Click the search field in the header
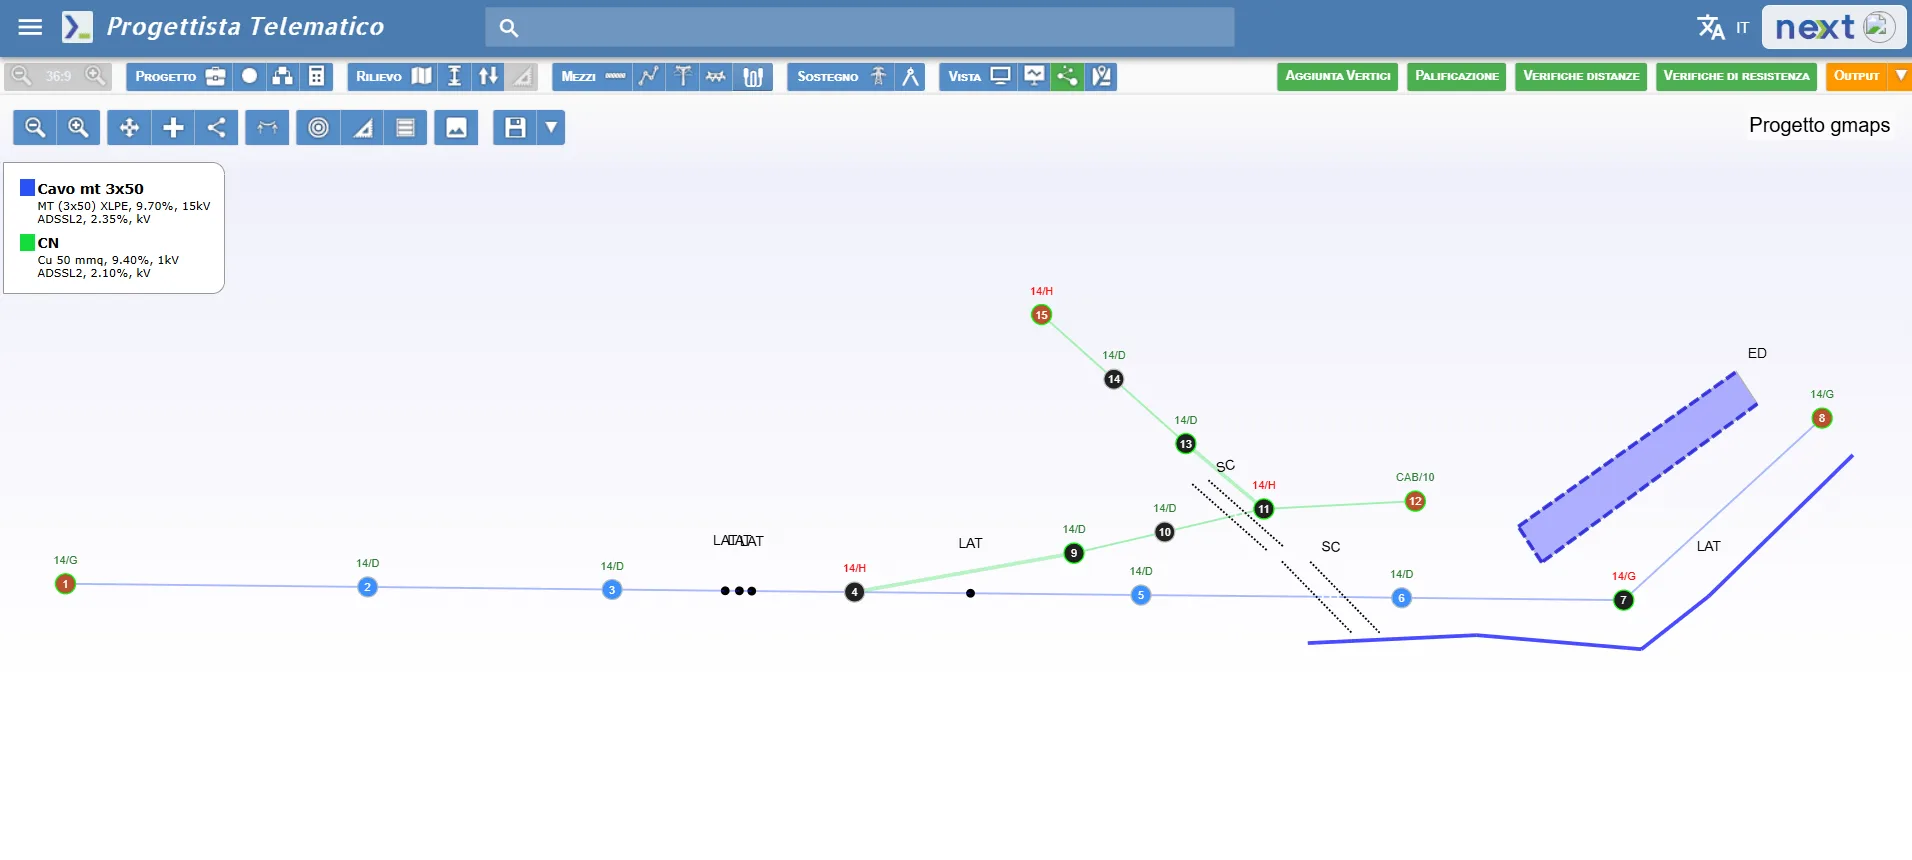Image resolution: width=1912 pixels, height=860 pixels. click(860, 27)
